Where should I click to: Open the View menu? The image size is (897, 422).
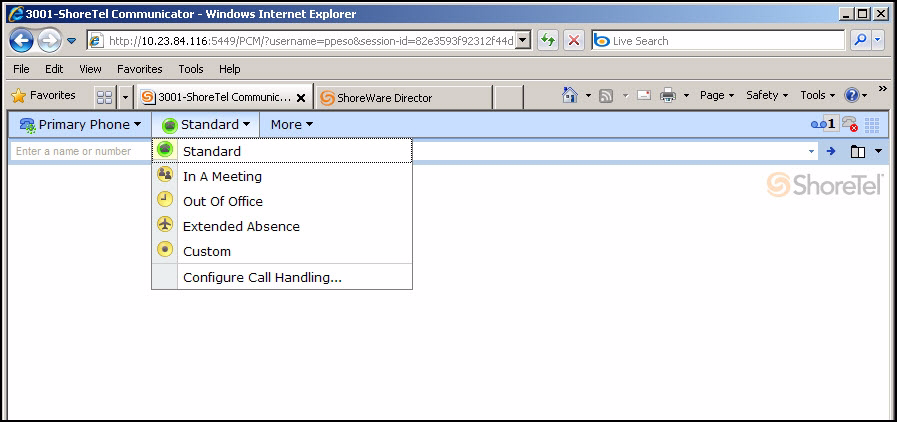point(90,69)
